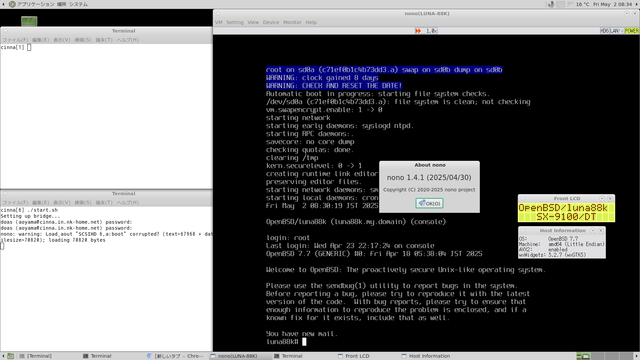
Task: Click the ./start.sh line in lower Terminal
Action: coord(29,210)
